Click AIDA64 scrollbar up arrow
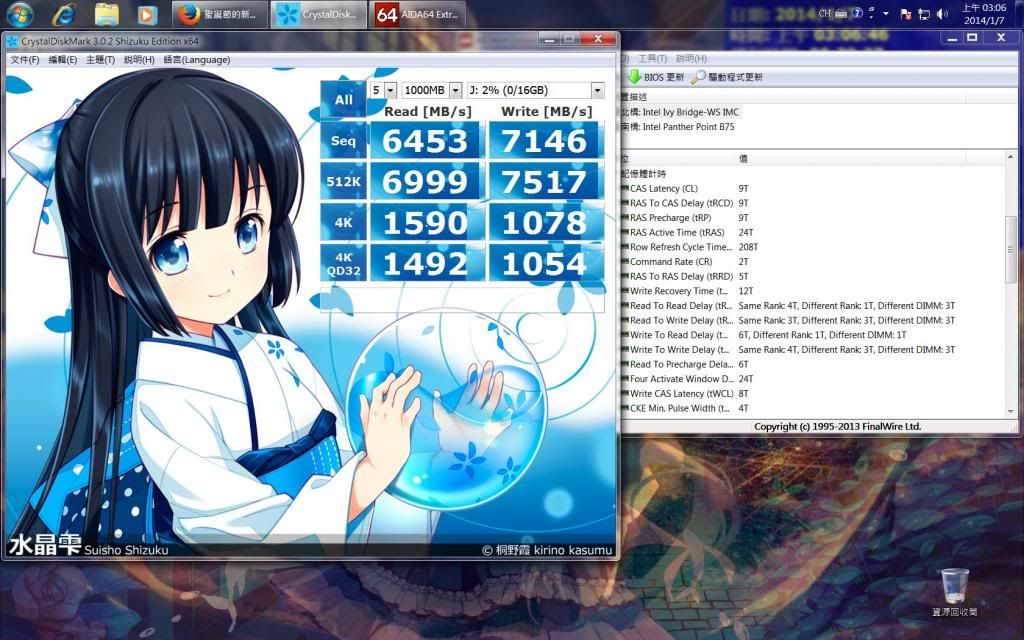Image resolution: width=1024 pixels, height=640 pixels. click(1011, 157)
